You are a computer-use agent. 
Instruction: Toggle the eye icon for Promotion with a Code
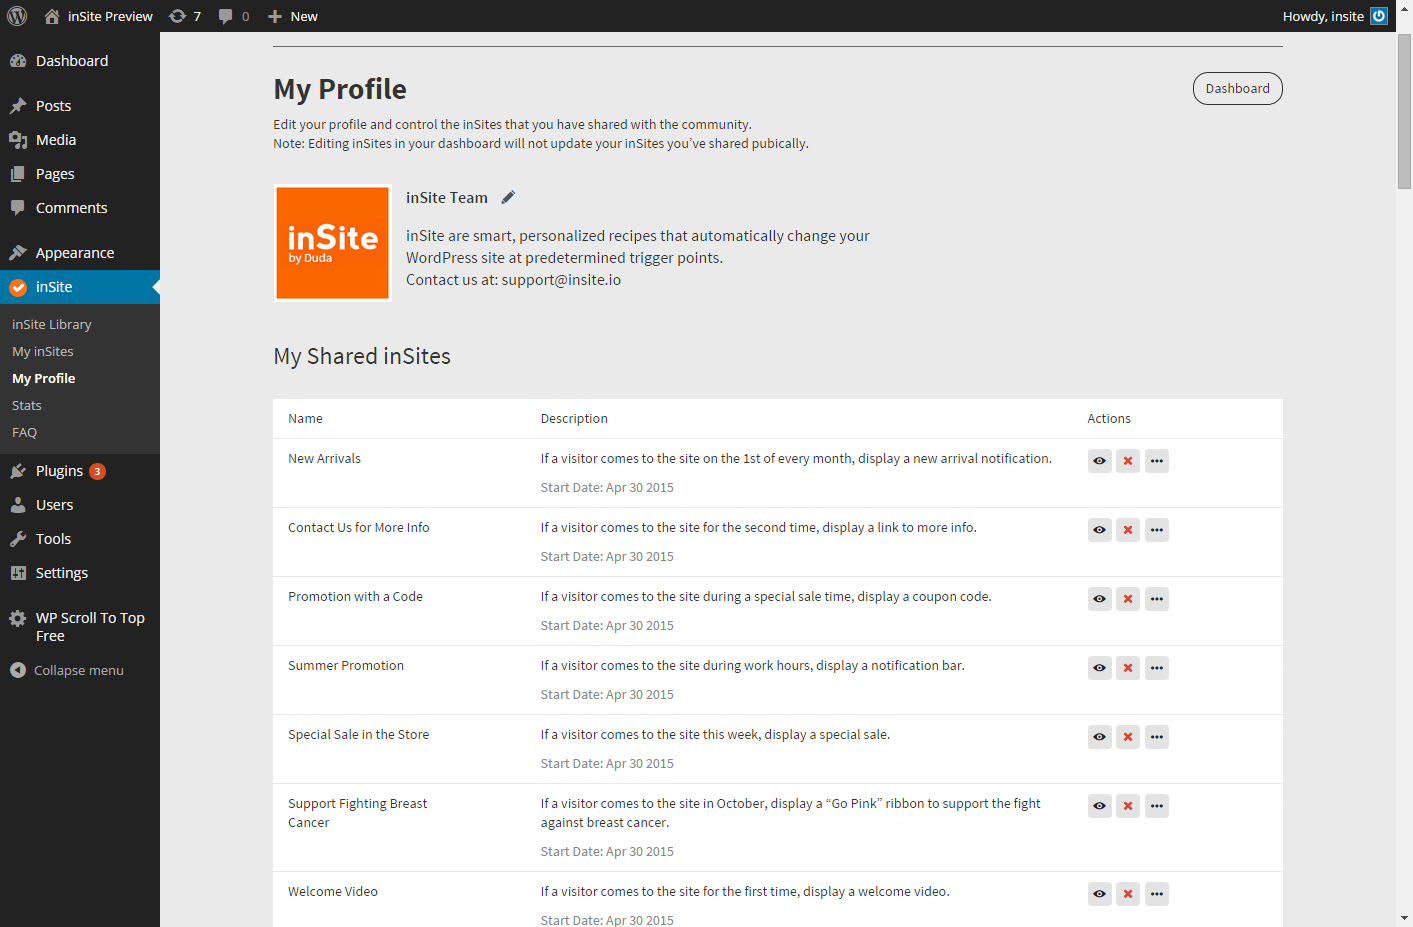point(1099,599)
